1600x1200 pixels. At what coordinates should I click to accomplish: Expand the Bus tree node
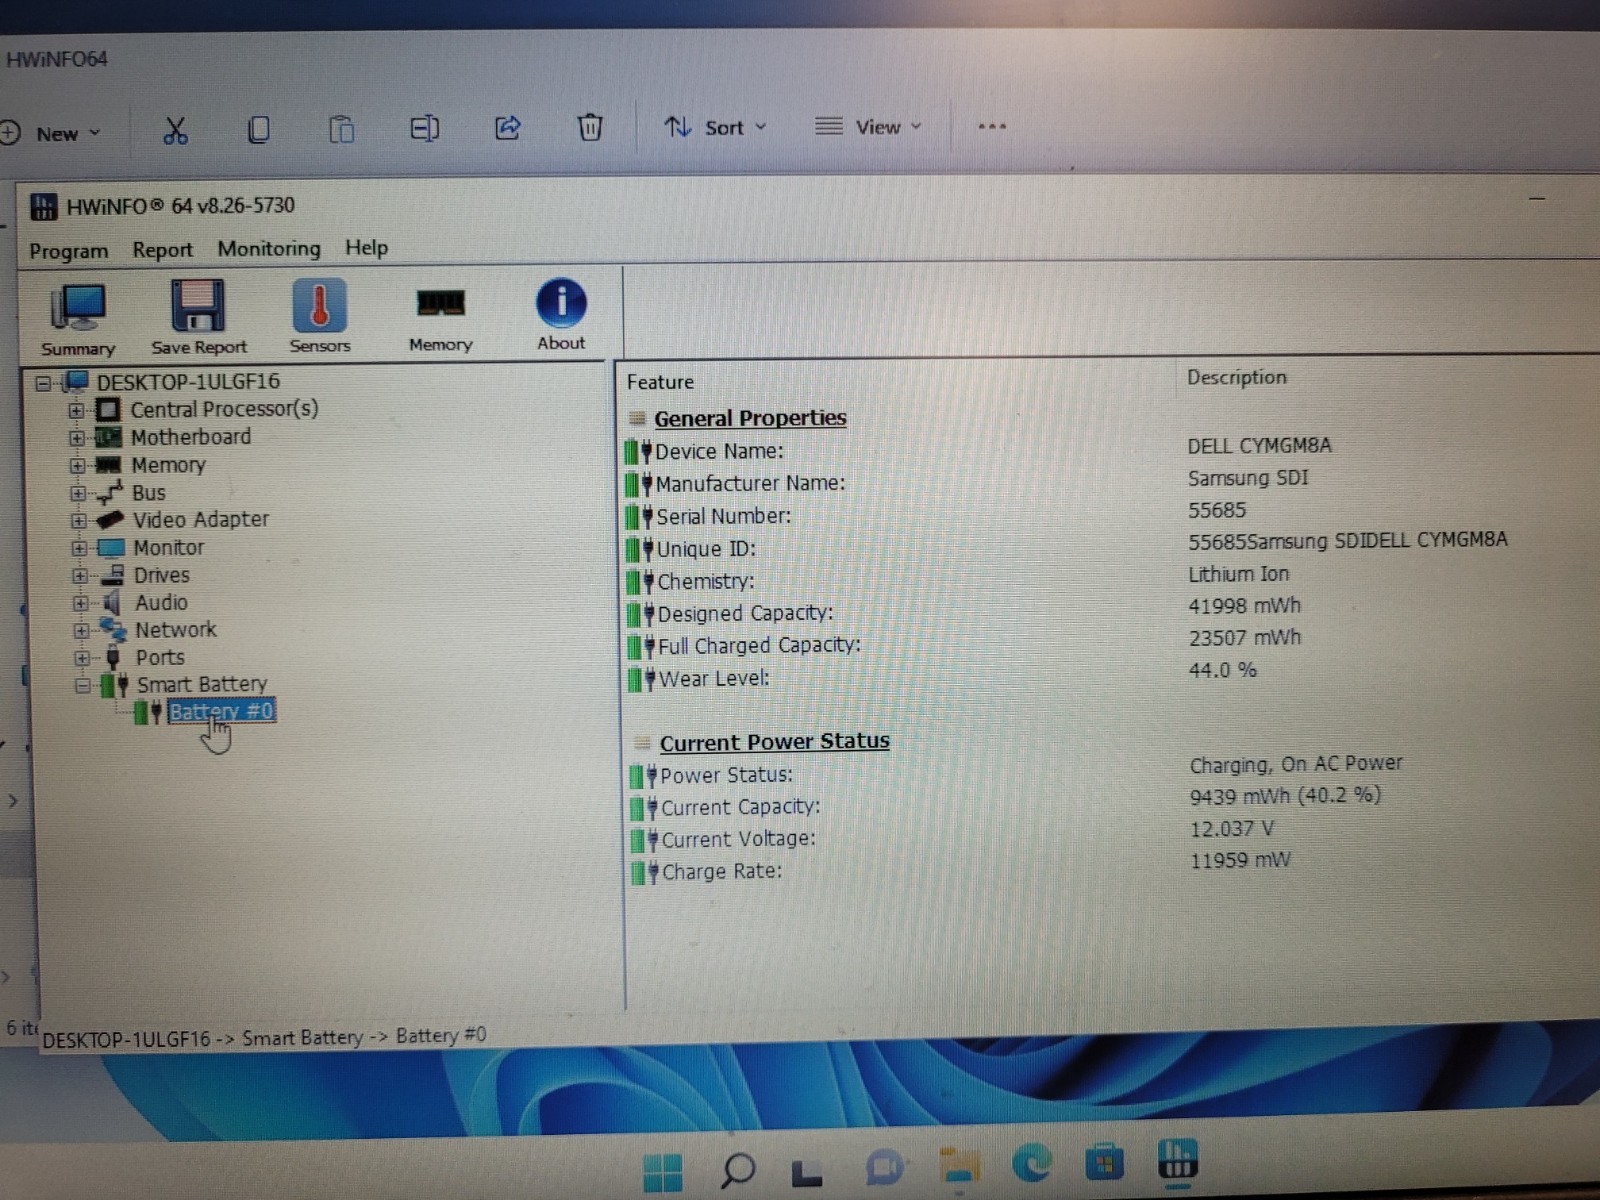point(78,493)
